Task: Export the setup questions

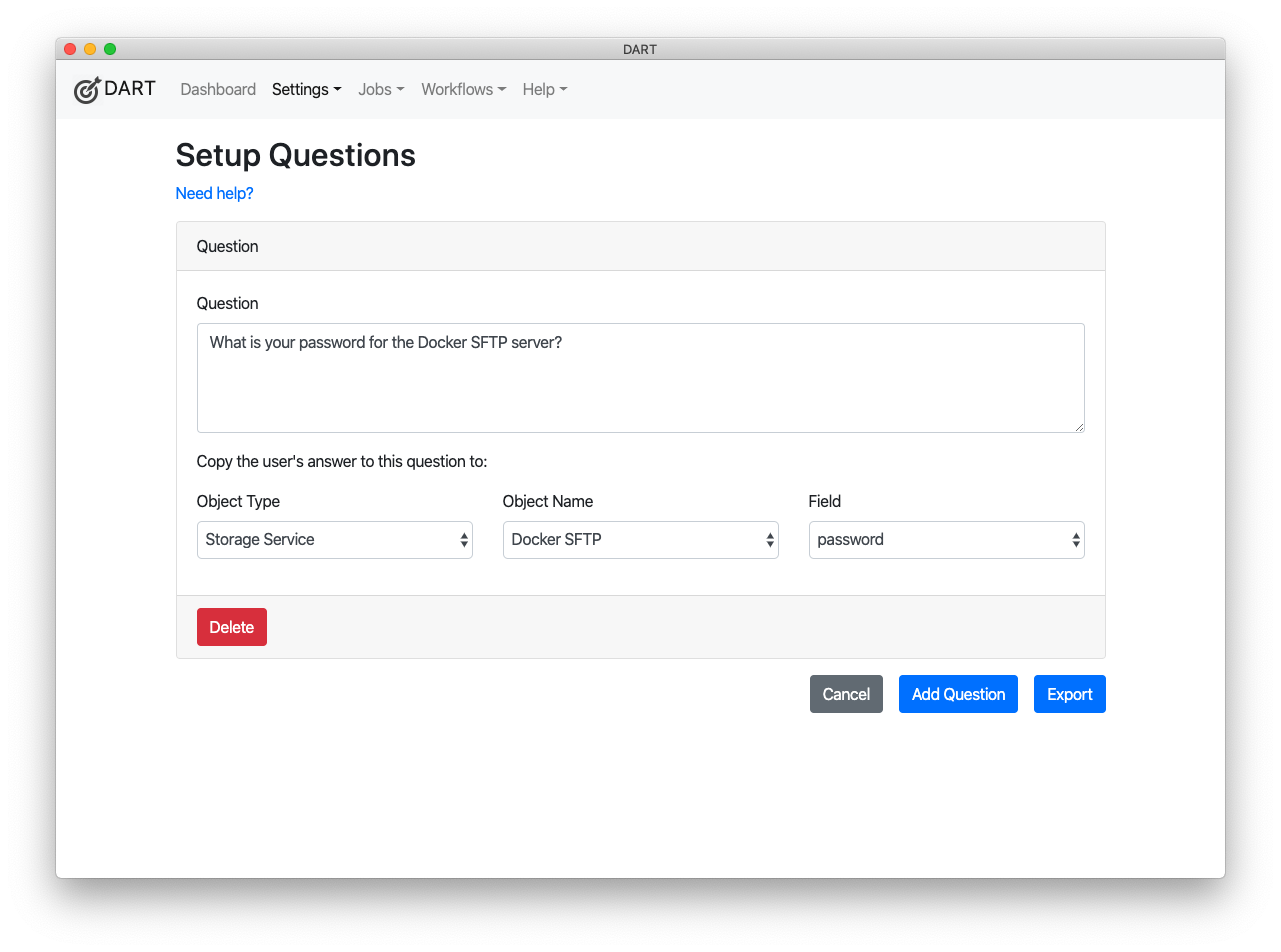Action: [x=1069, y=694]
